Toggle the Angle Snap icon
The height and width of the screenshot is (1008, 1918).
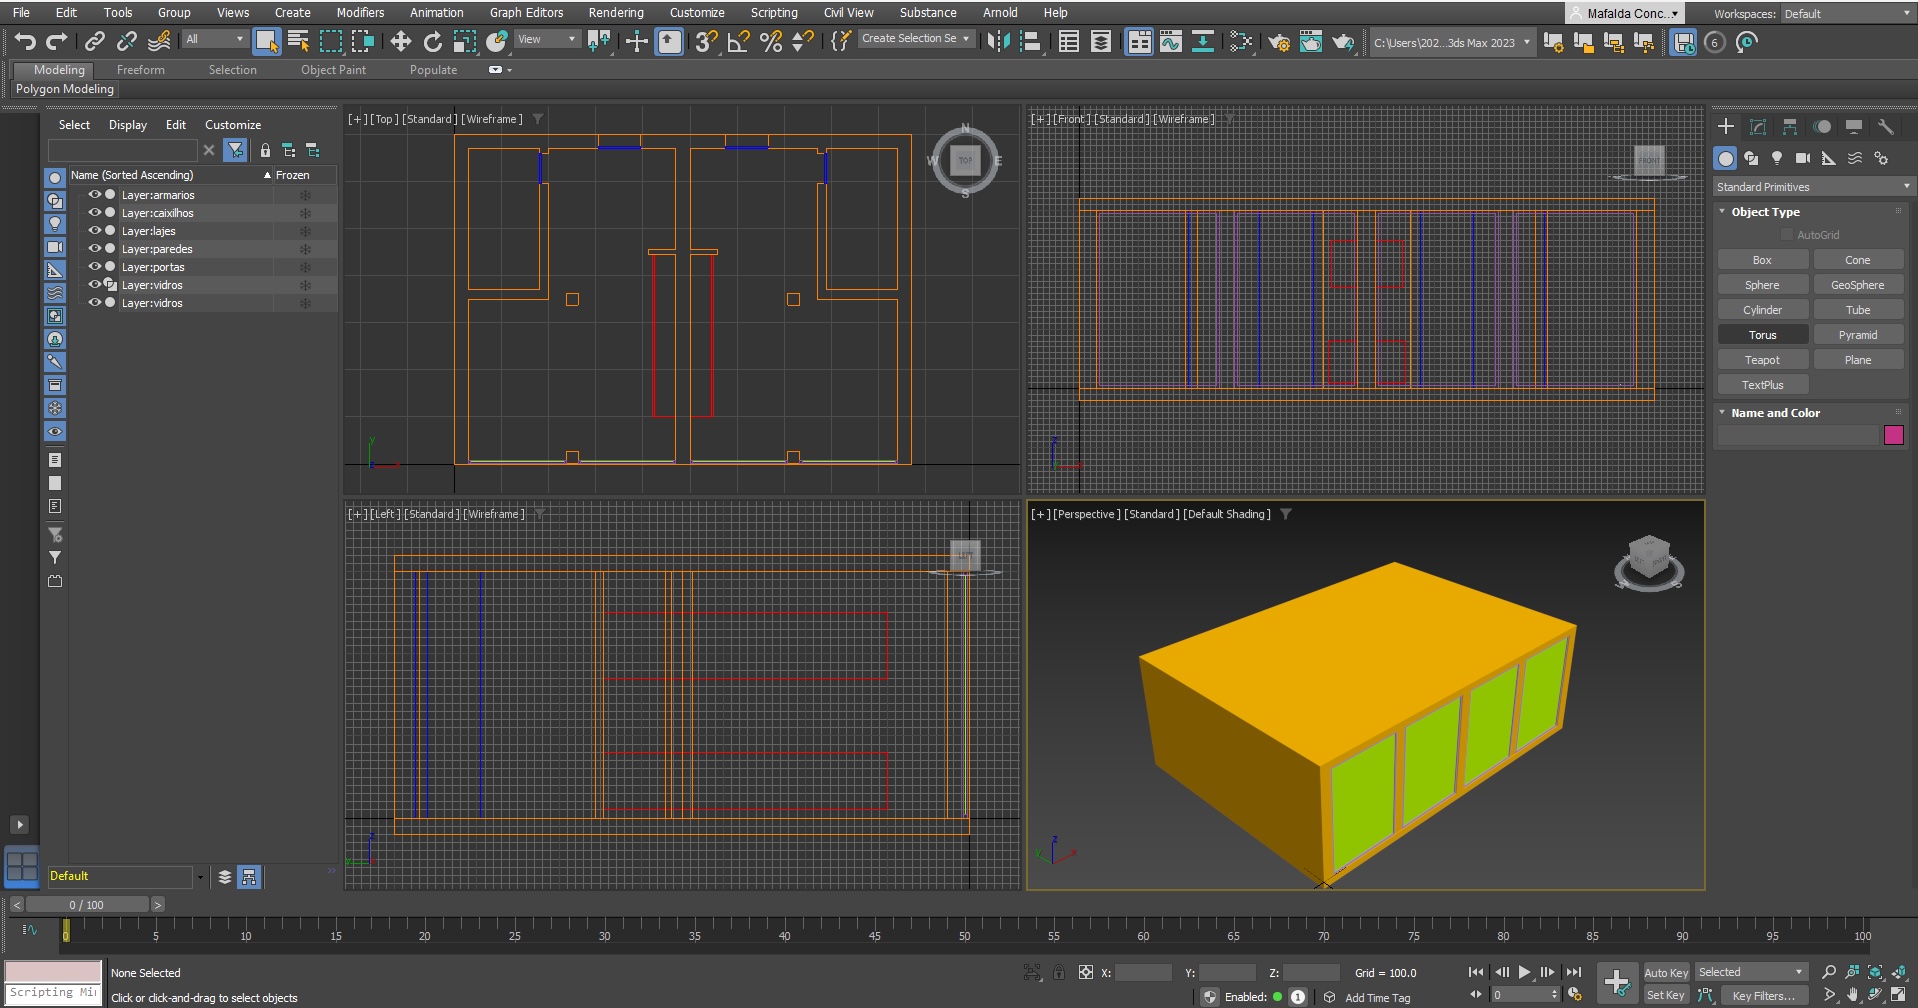tap(738, 41)
